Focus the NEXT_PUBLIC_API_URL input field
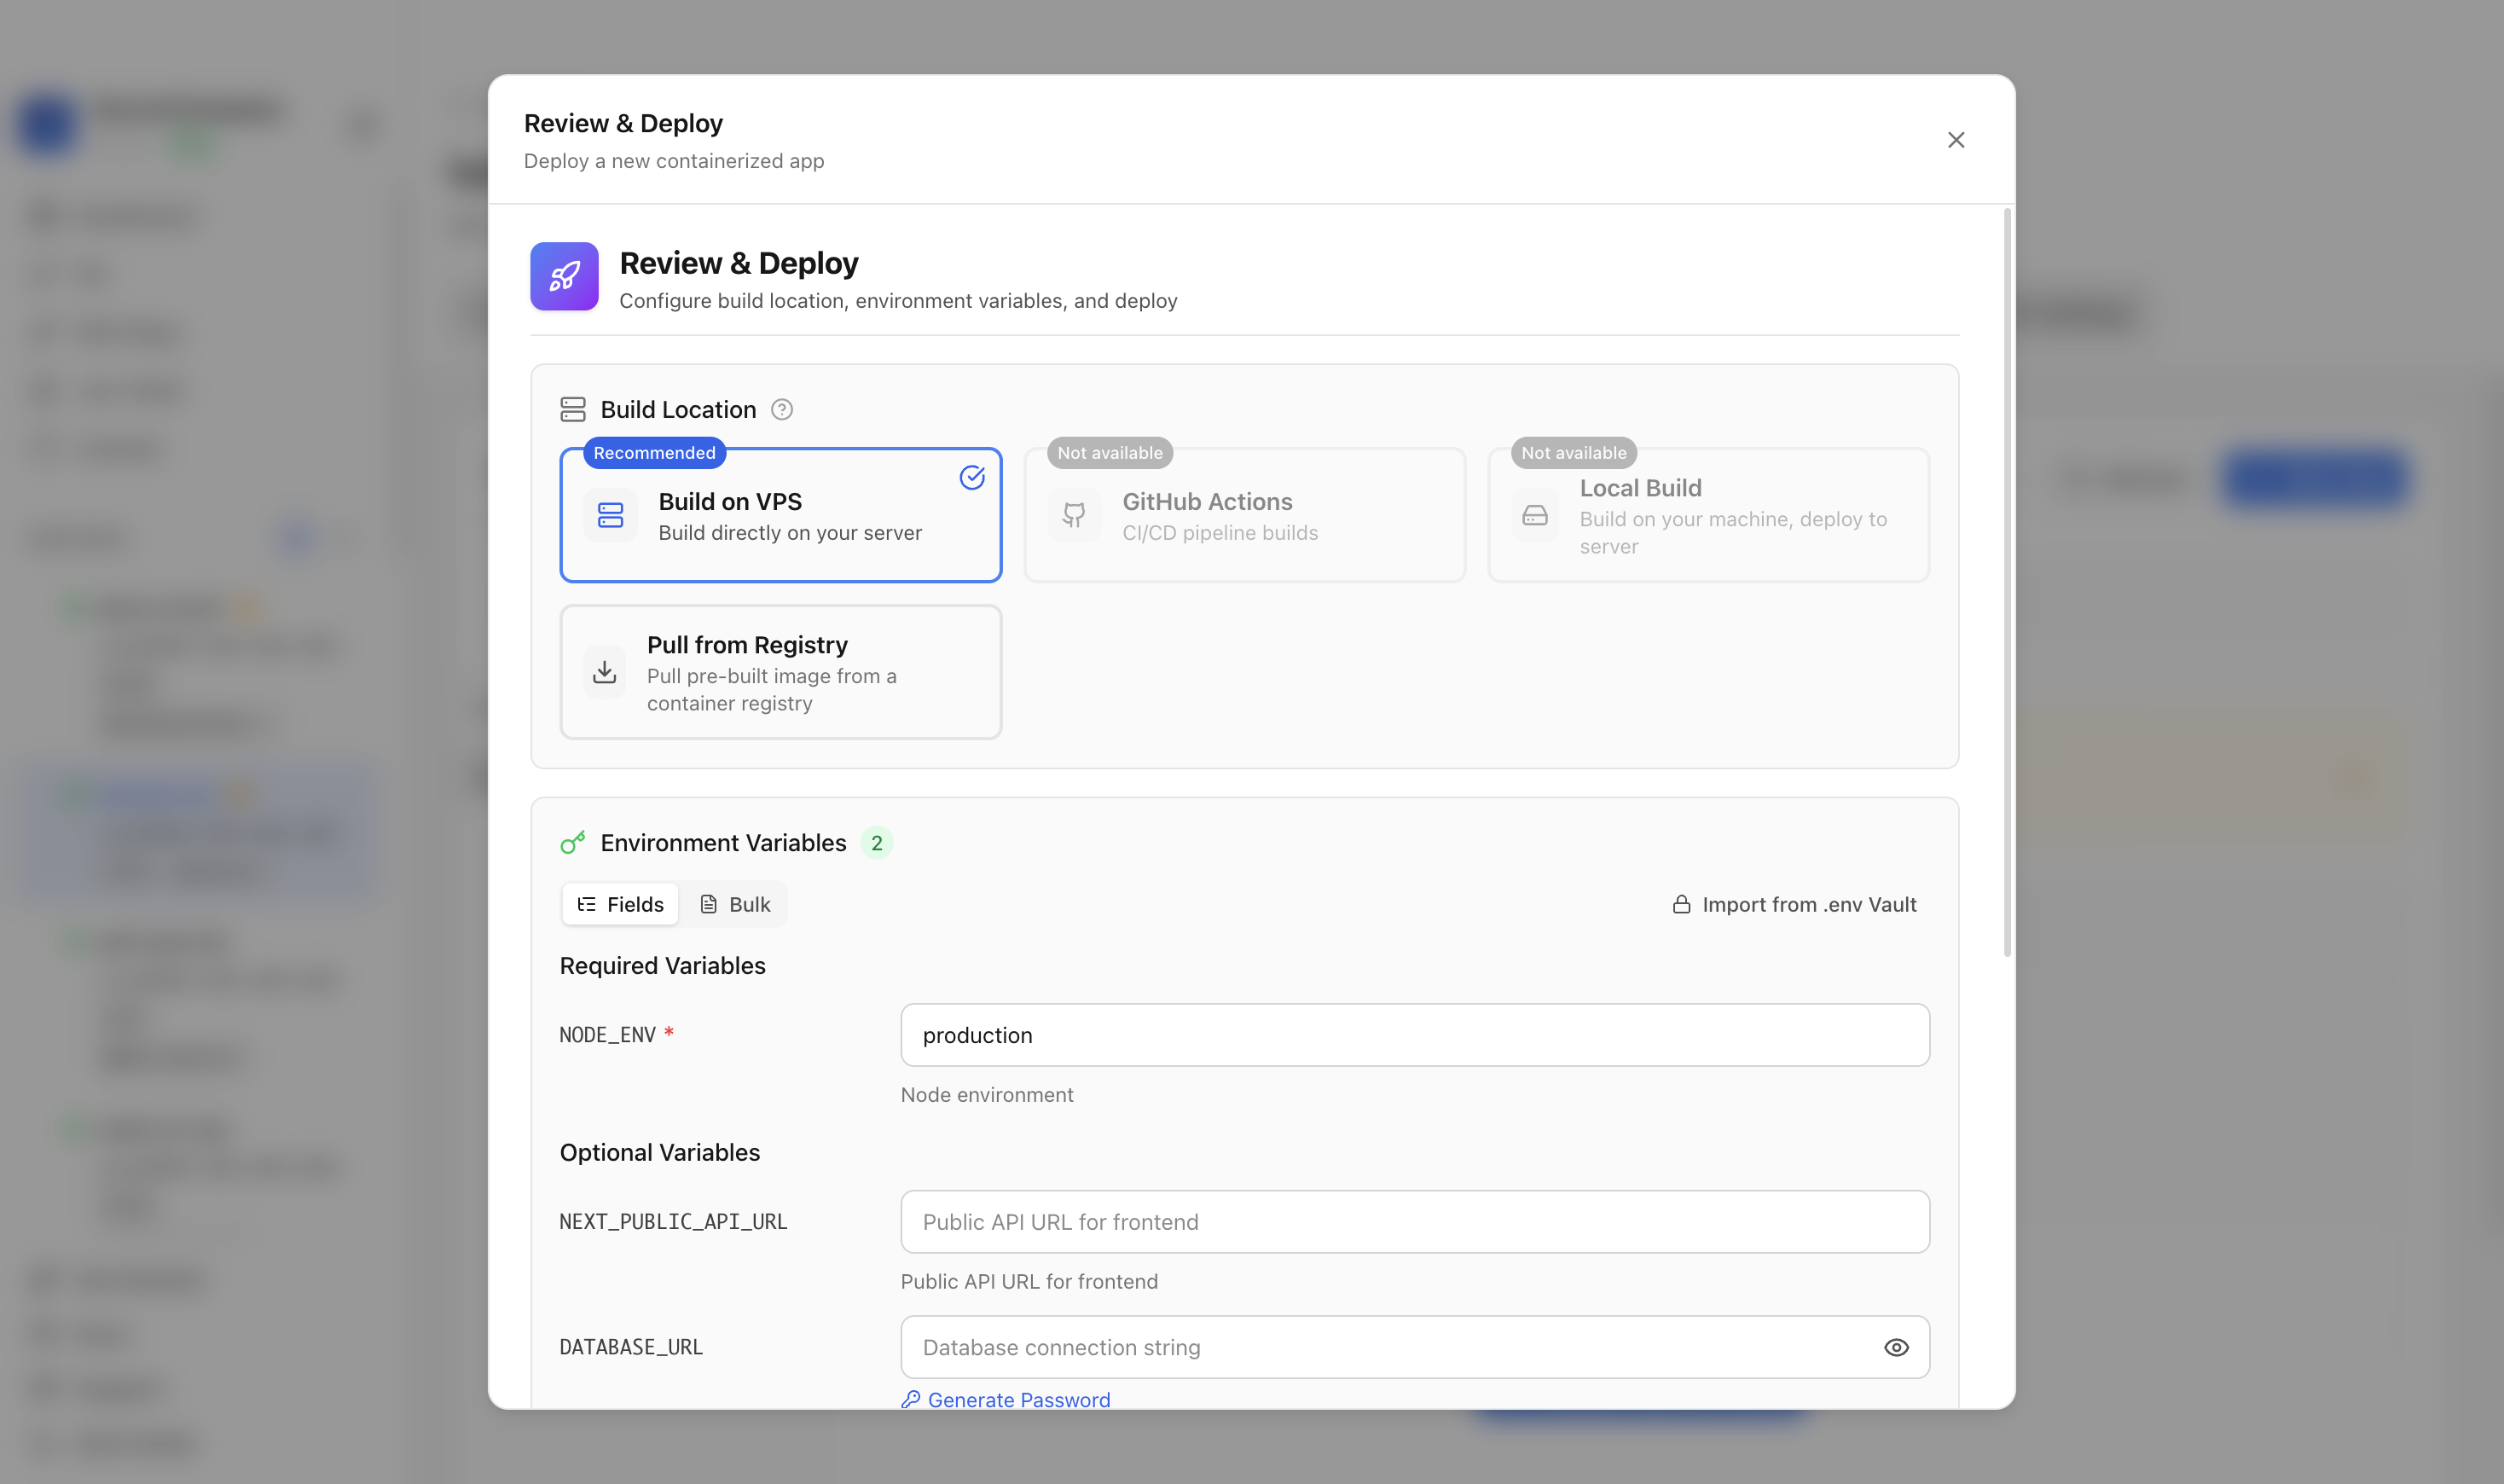This screenshot has height=1484, width=2504. click(1415, 1222)
